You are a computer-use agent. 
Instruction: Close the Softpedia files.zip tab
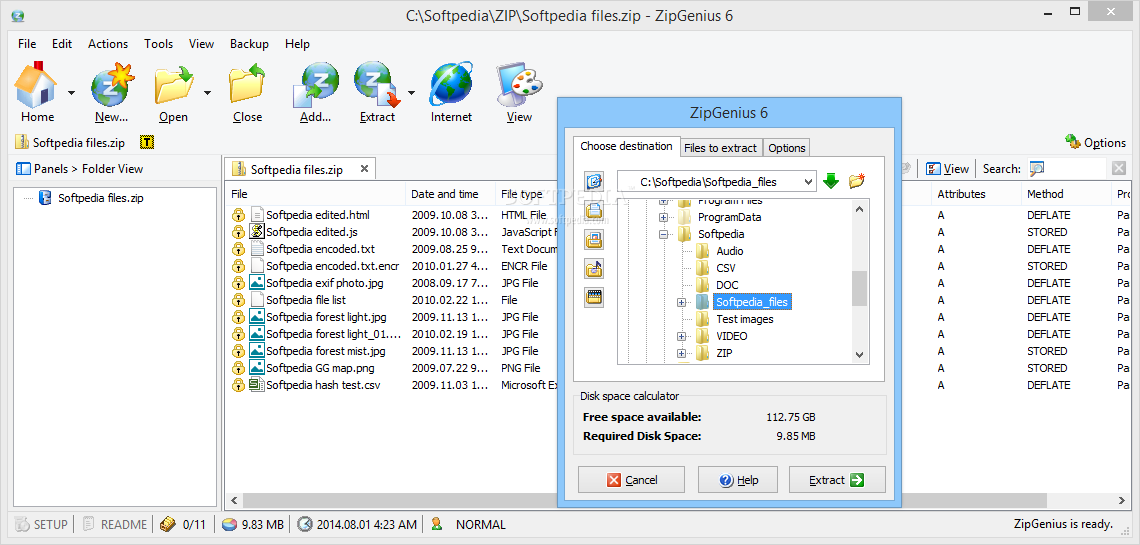pyautogui.click(x=364, y=169)
